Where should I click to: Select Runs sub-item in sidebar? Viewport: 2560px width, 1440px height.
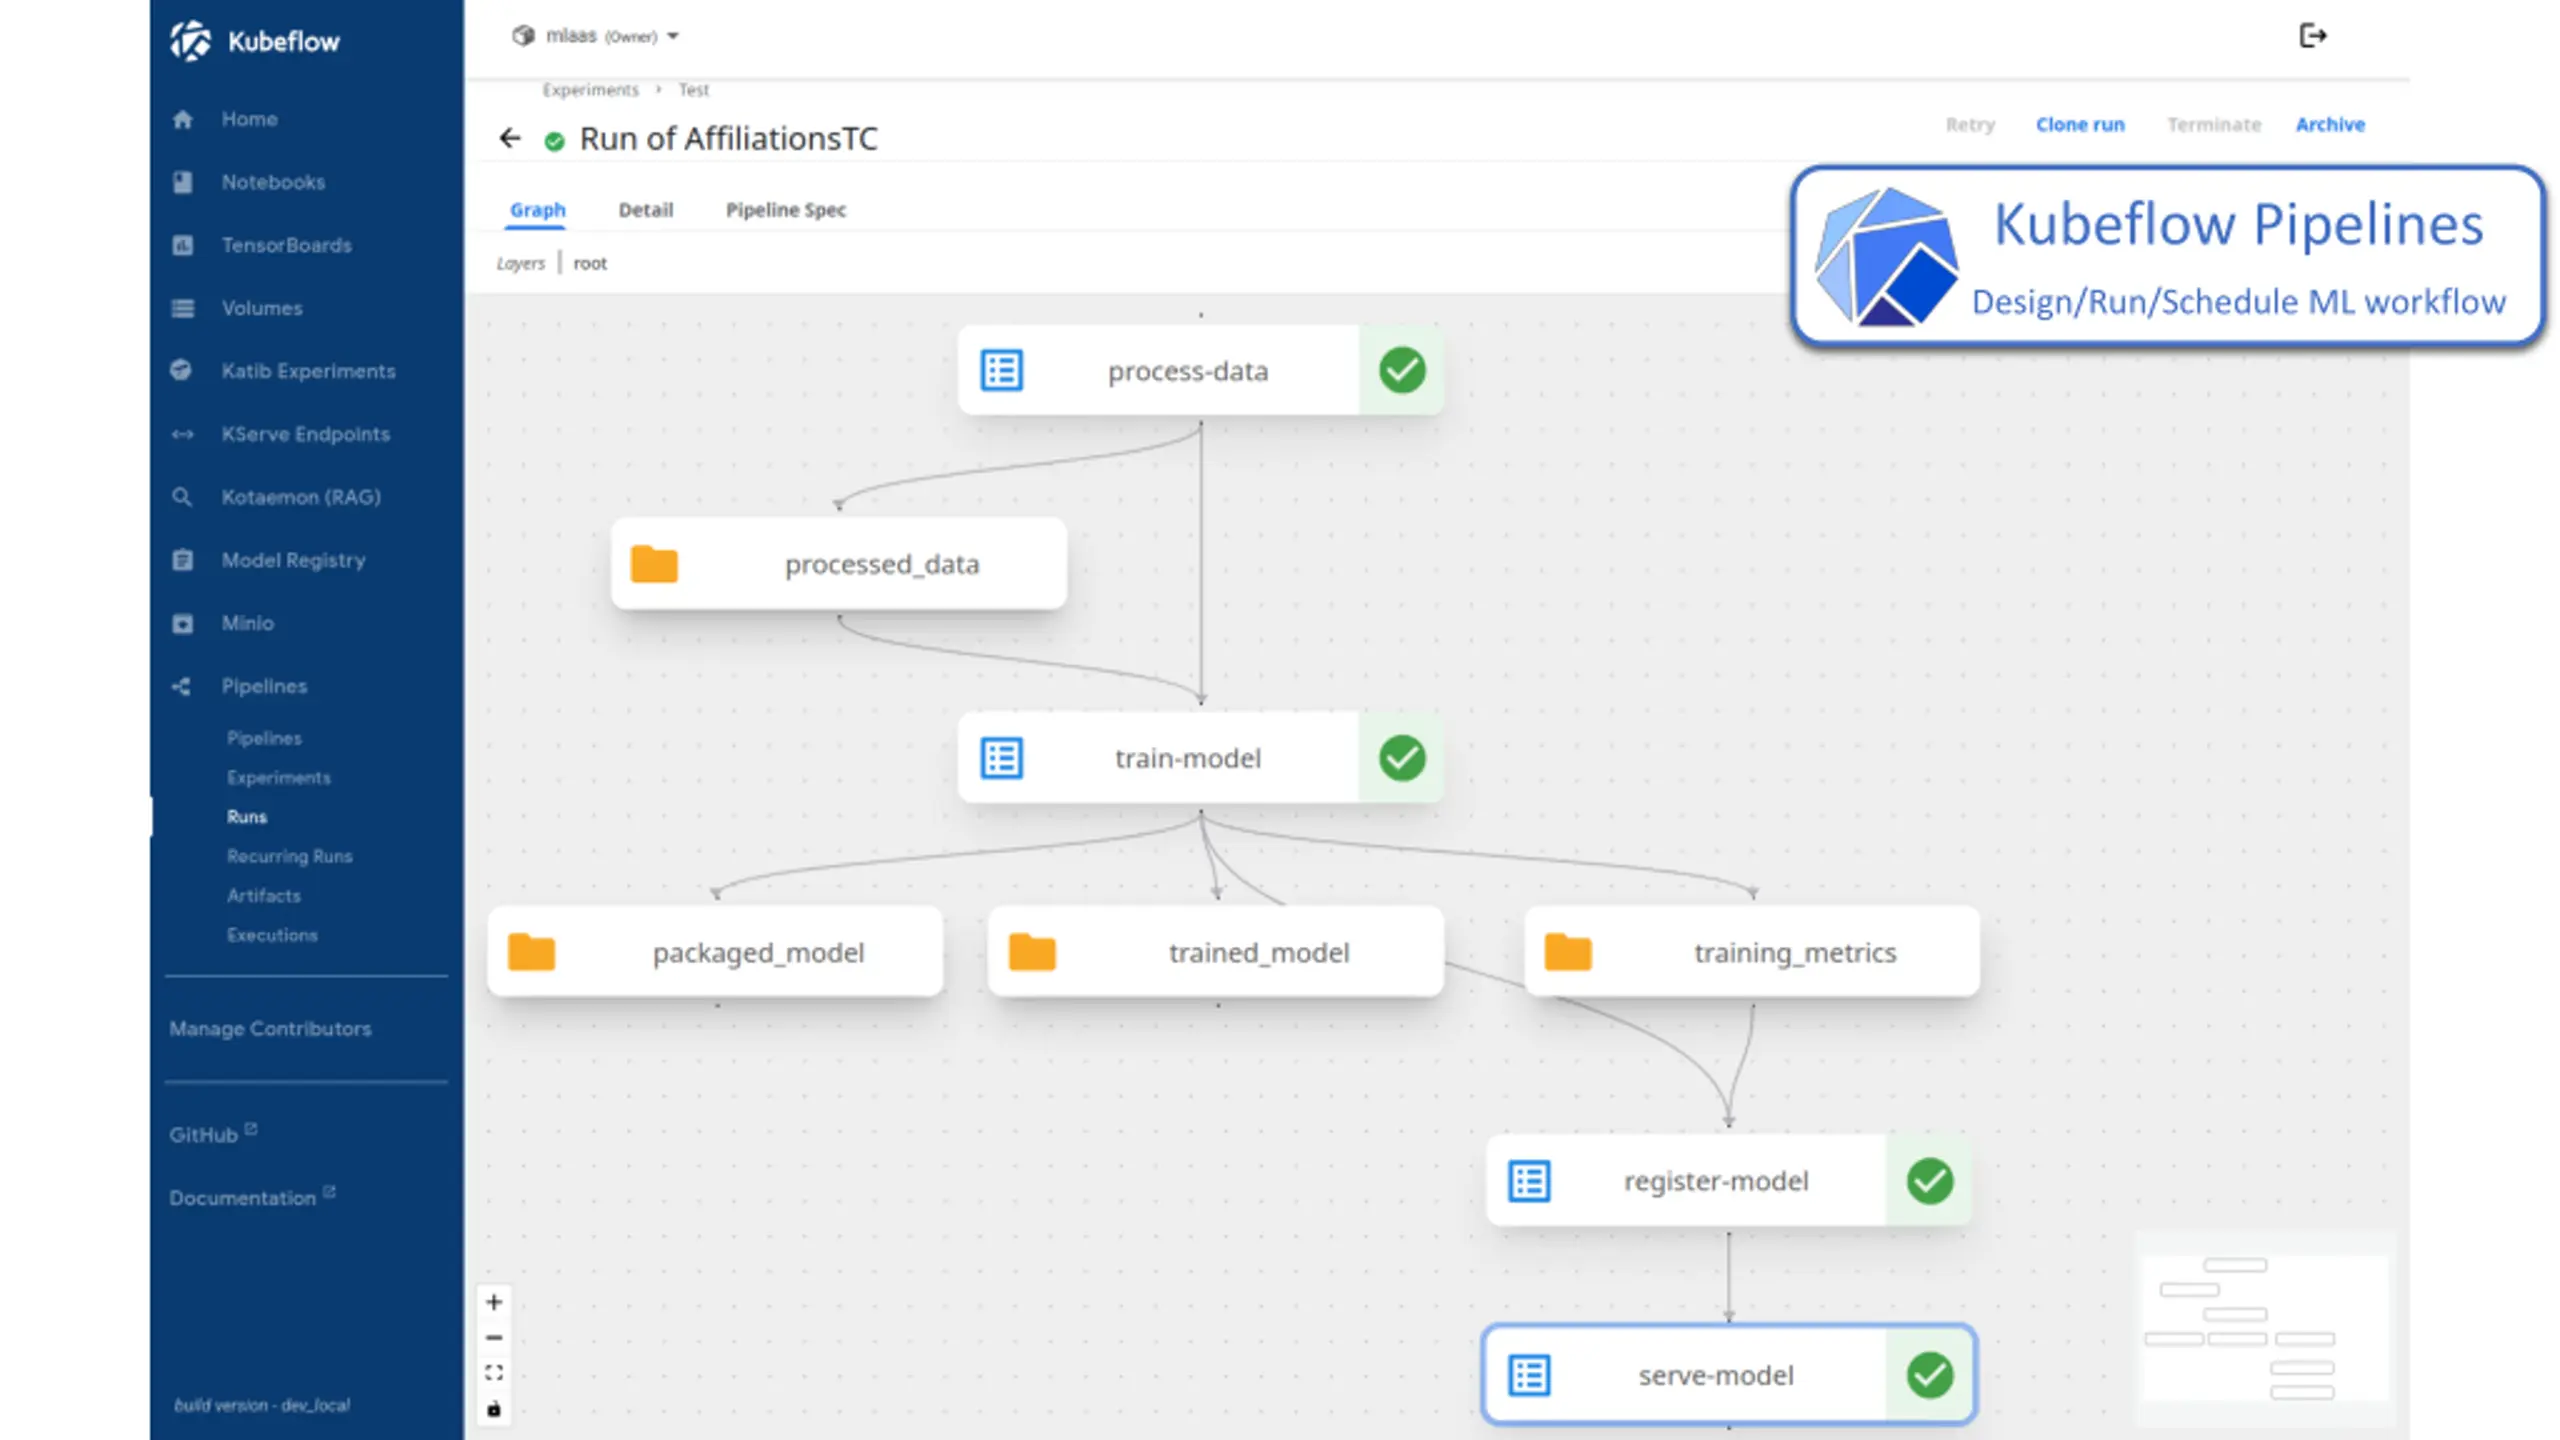tap(246, 817)
